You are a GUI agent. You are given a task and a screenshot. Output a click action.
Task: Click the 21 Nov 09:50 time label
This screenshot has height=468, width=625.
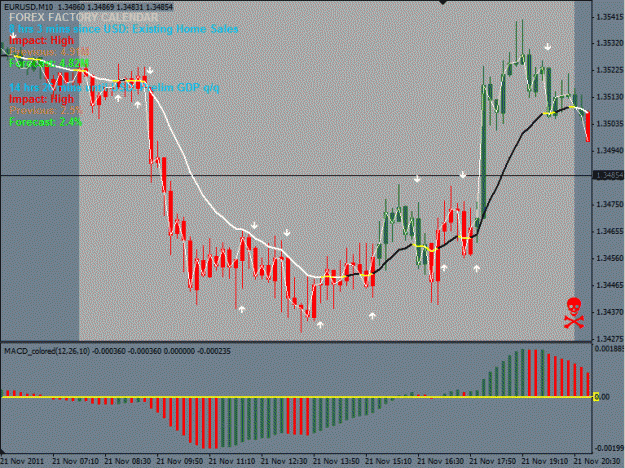point(180,461)
